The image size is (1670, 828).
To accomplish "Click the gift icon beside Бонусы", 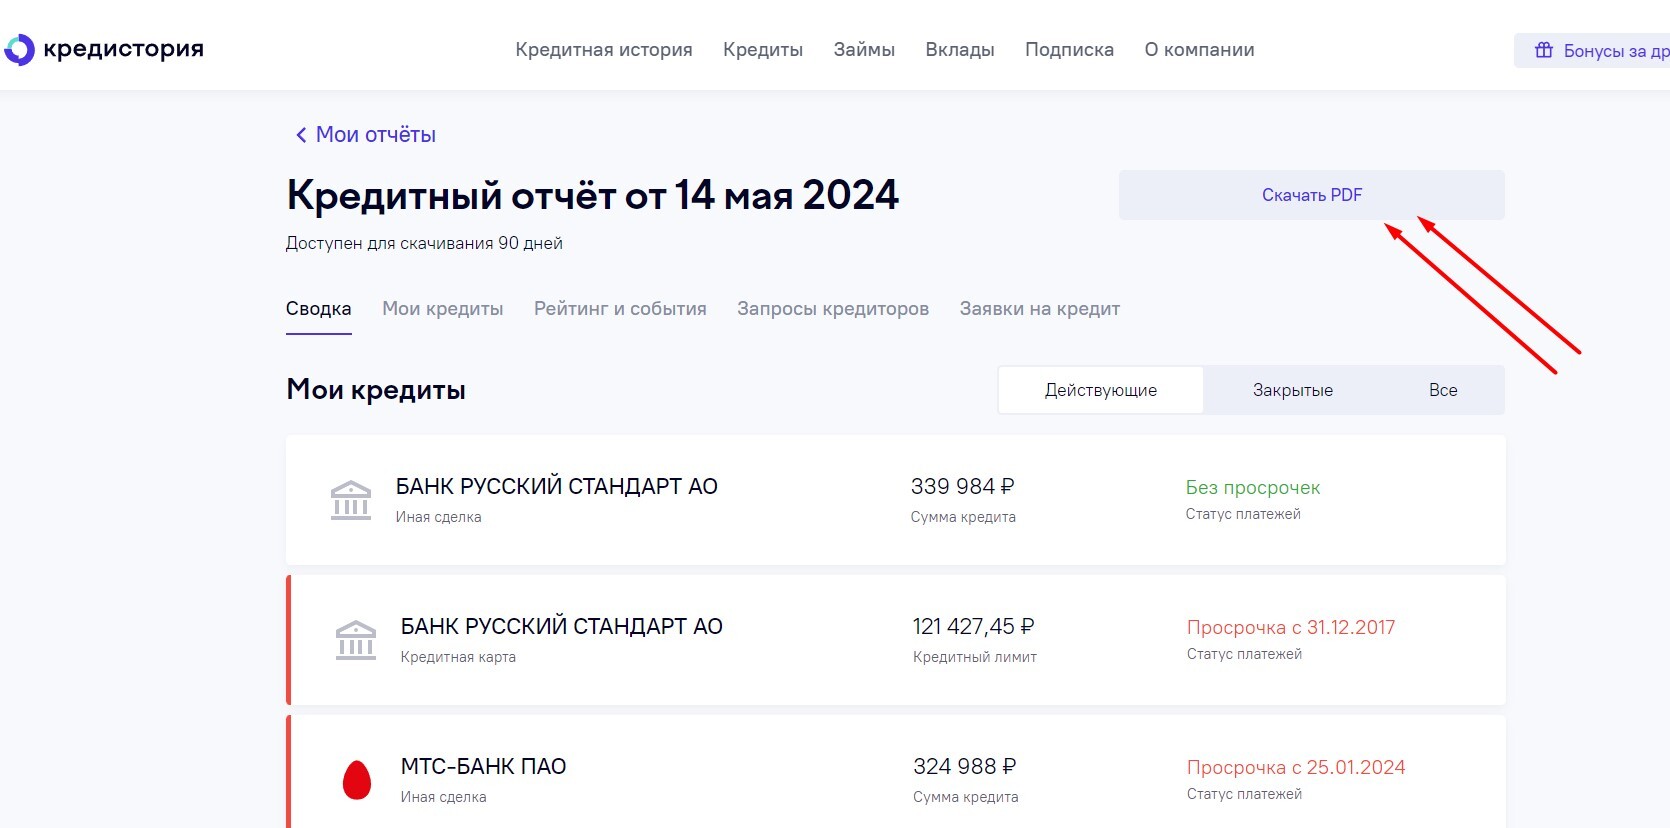I will tap(1544, 50).
